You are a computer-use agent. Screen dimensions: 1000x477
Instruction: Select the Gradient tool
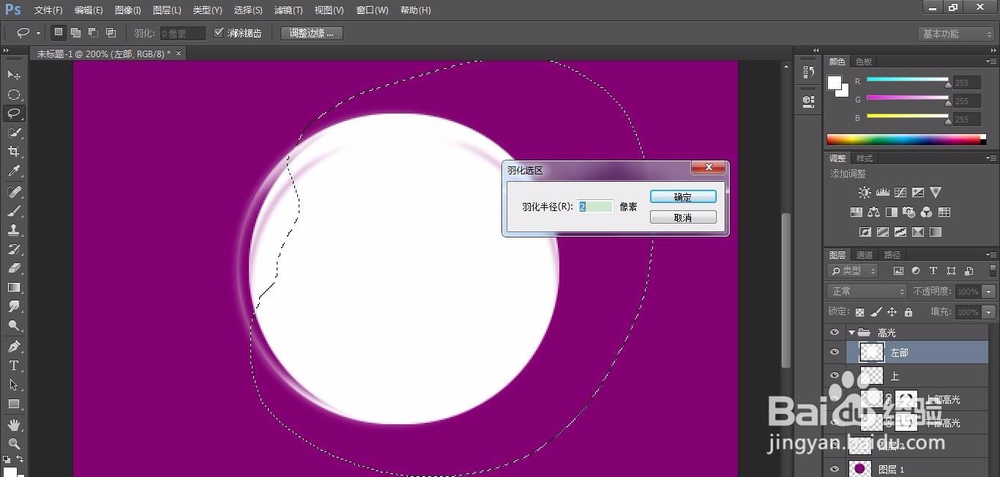[x=14, y=288]
